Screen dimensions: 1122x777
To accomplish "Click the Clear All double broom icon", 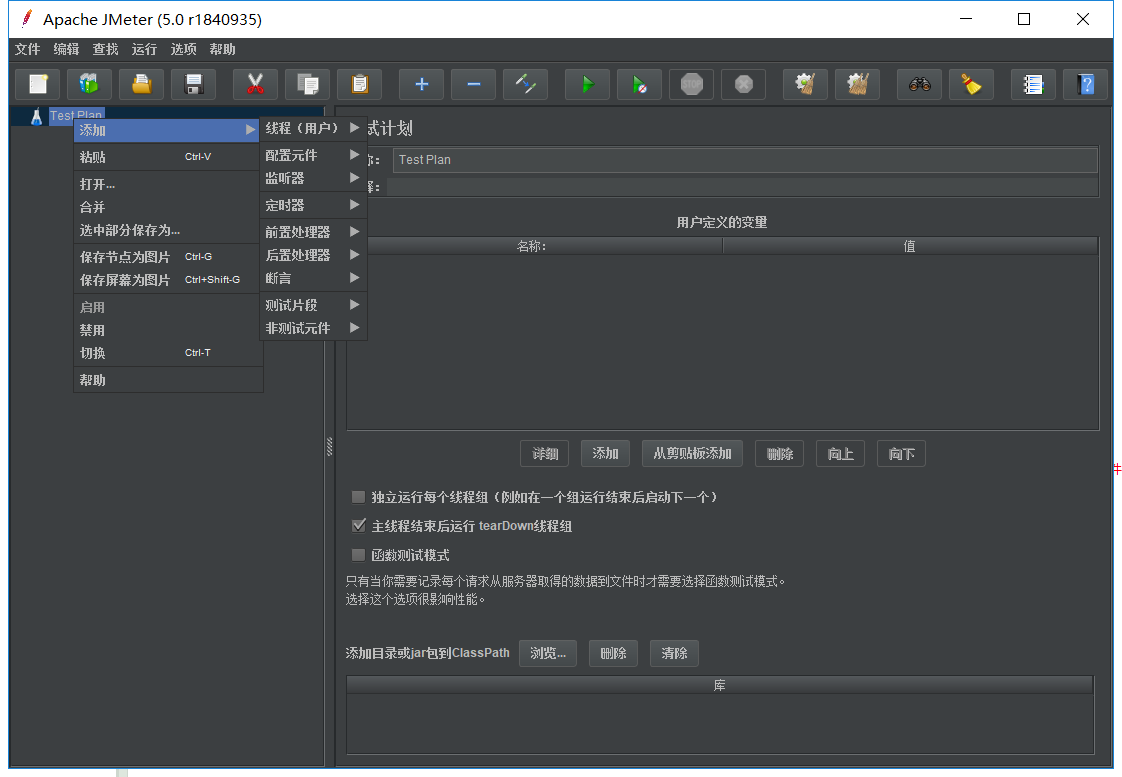I will [x=857, y=84].
